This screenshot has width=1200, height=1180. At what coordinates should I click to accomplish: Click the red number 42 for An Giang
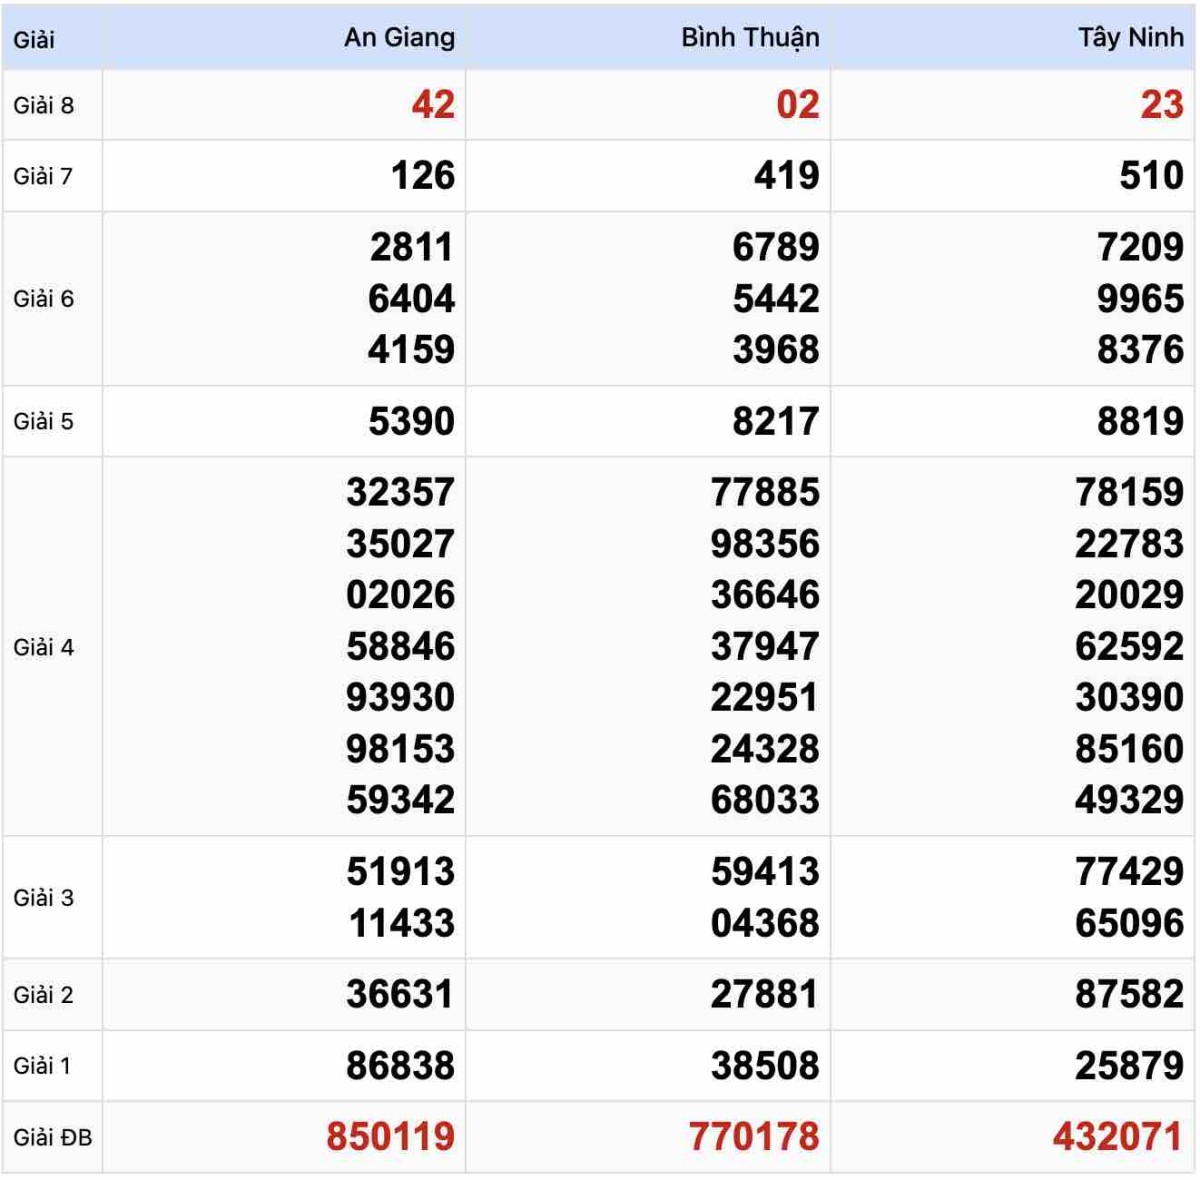pyautogui.click(x=433, y=105)
